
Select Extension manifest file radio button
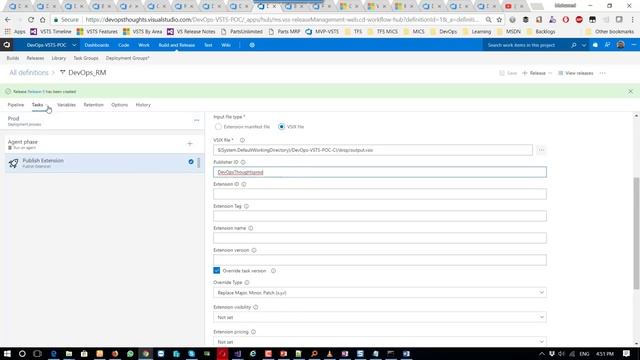(218, 127)
